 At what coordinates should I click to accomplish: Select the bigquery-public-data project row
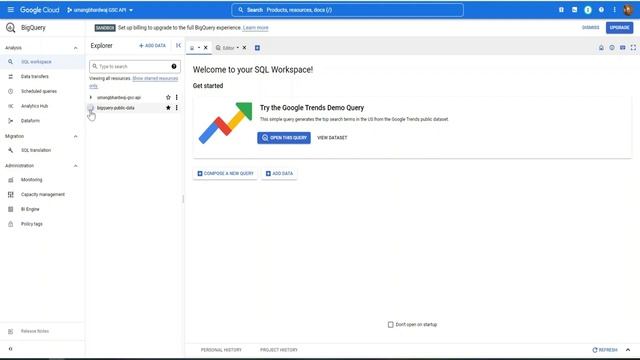(134, 108)
